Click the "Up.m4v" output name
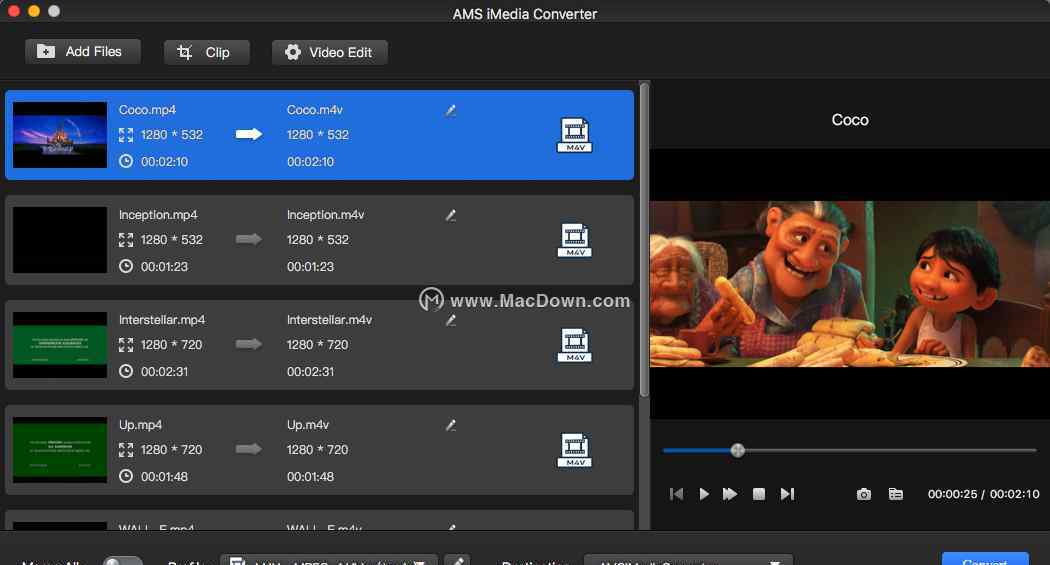This screenshot has width=1050, height=565. coord(308,425)
